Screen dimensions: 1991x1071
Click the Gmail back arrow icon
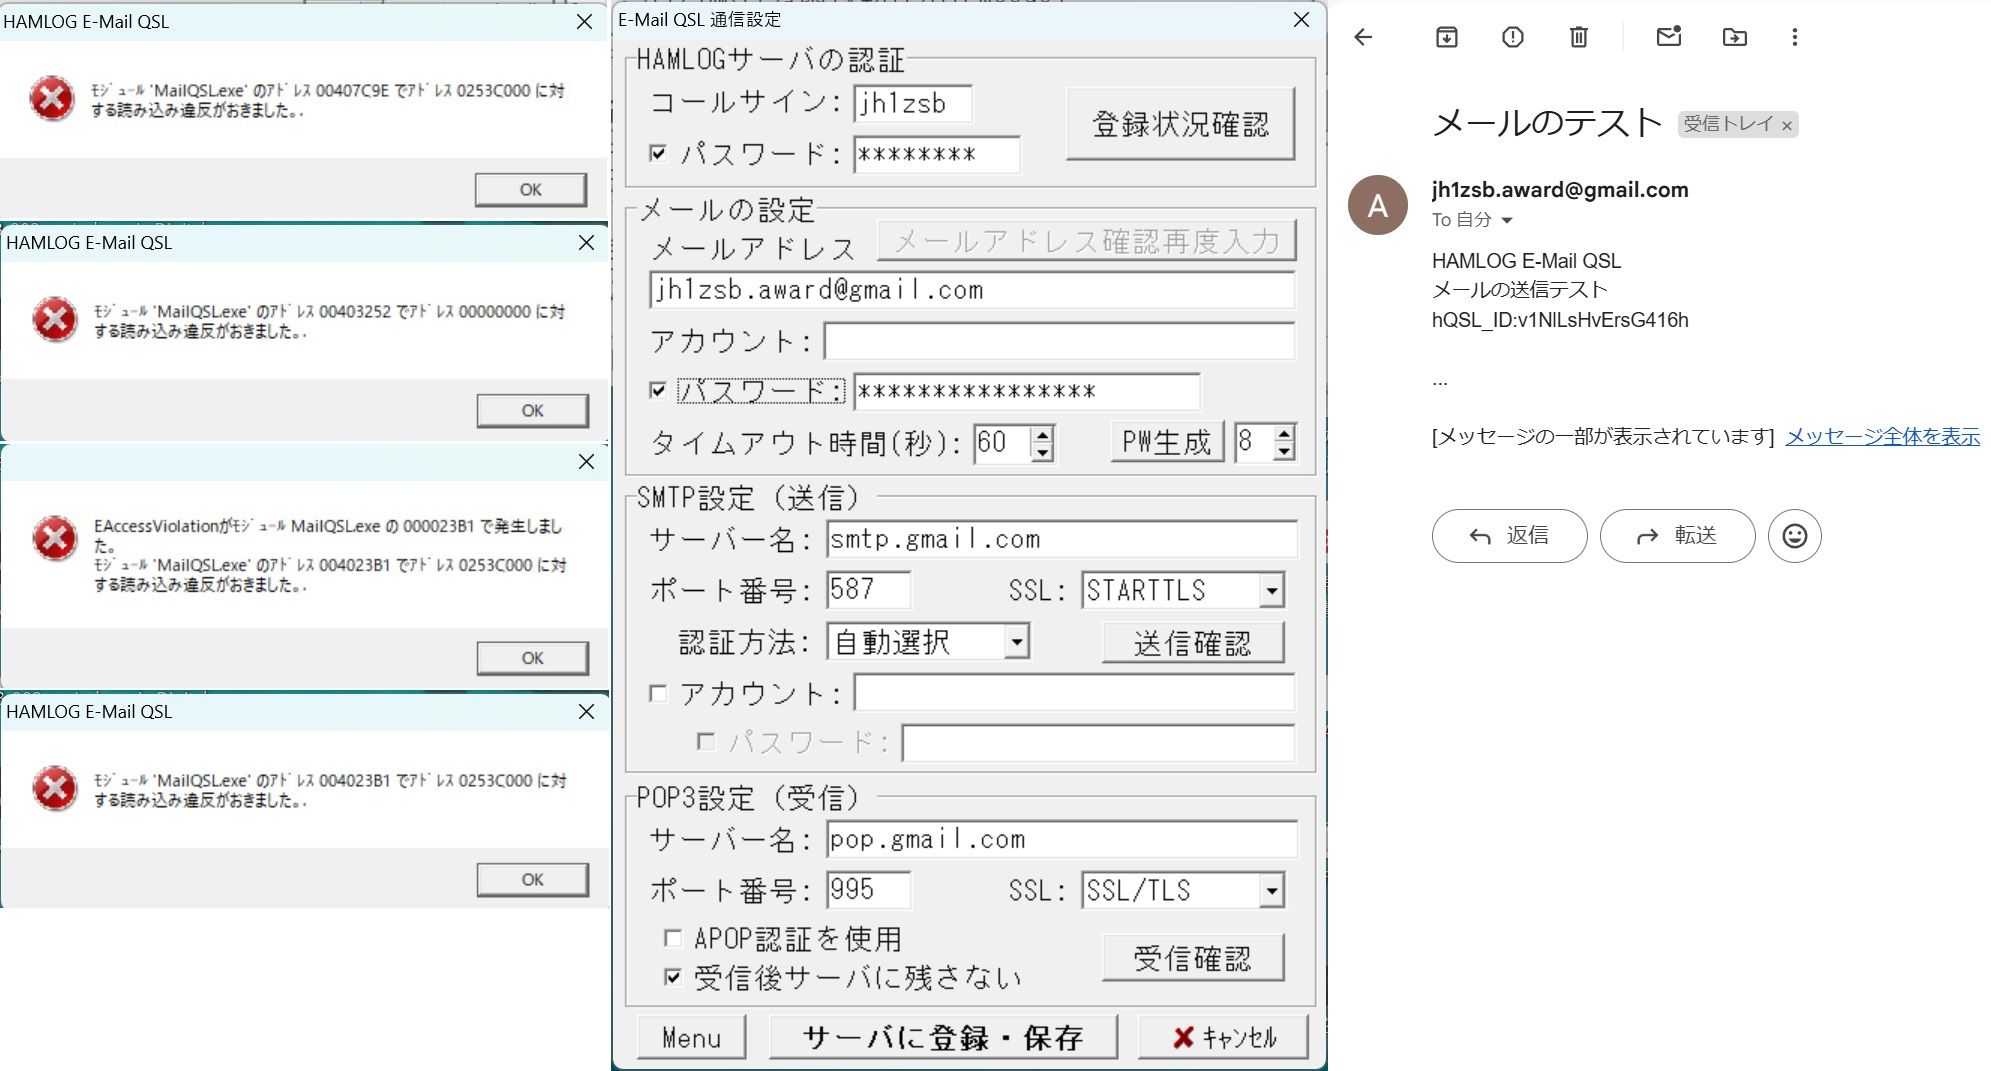click(x=1363, y=38)
